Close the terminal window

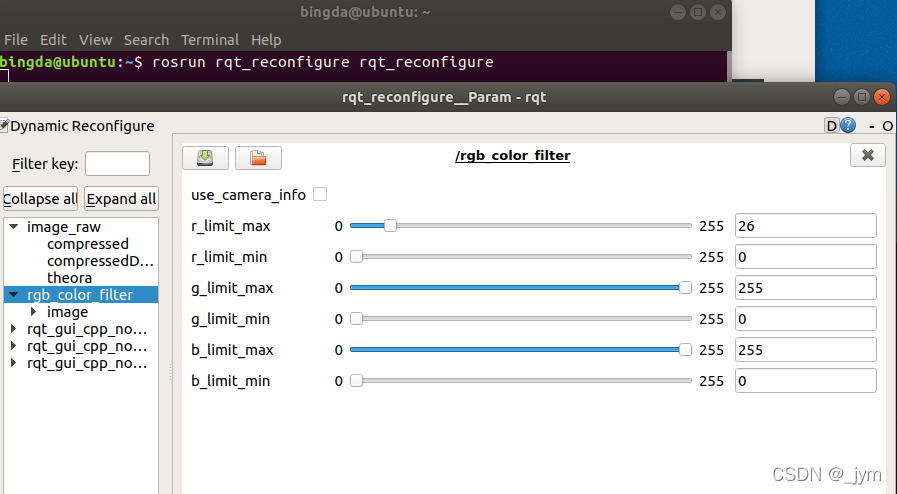click(718, 12)
